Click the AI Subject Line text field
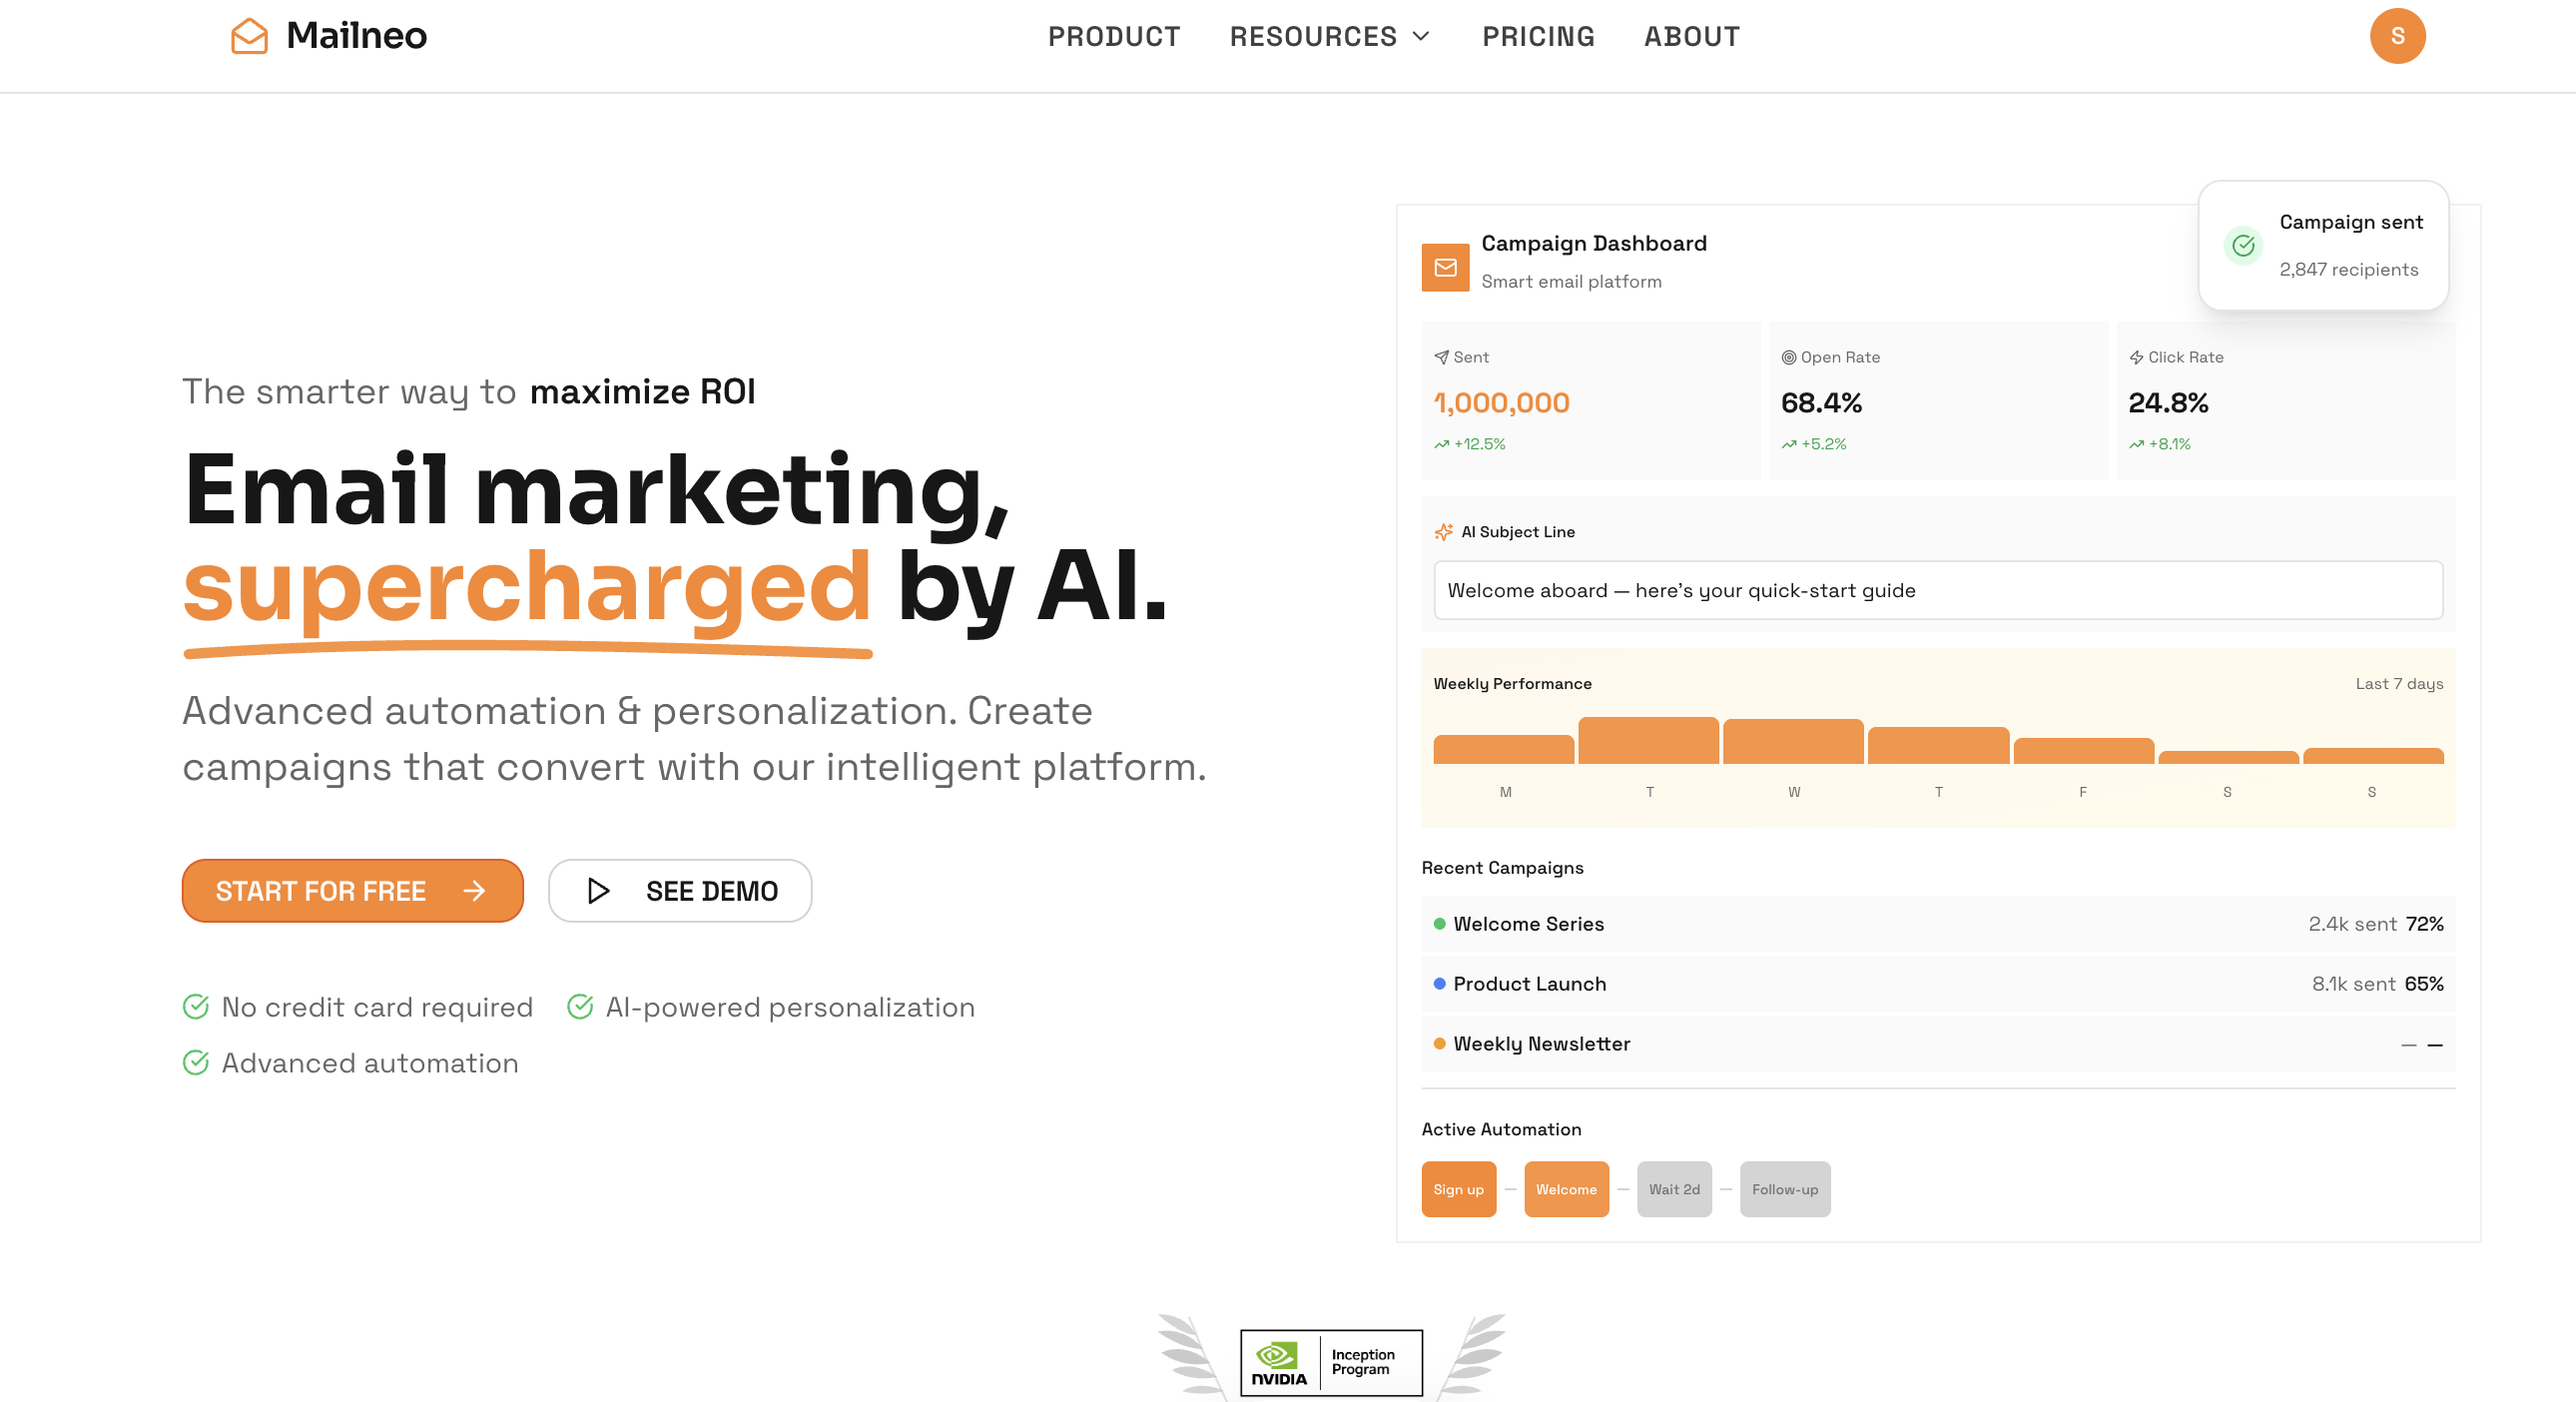2576x1402 pixels. click(x=1937, y=590)
